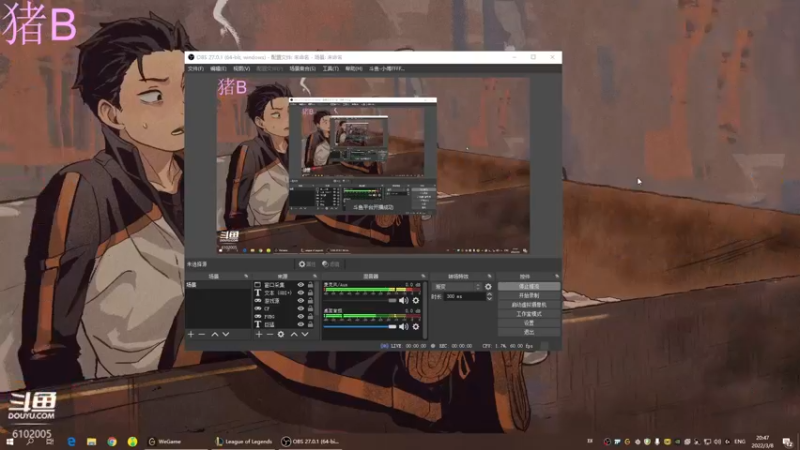Open the 属性 properties button above the docks
Viewport: 800px width, 450px height.
pos(307,264)
